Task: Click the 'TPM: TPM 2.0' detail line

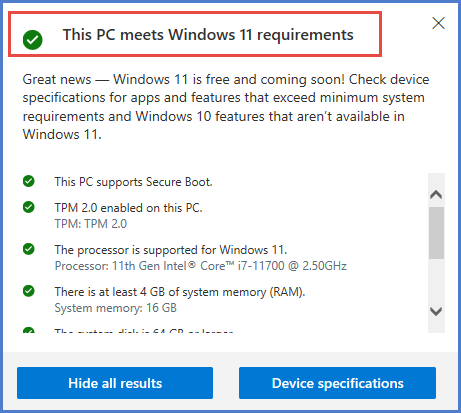Action: click(x=91, y=224)
